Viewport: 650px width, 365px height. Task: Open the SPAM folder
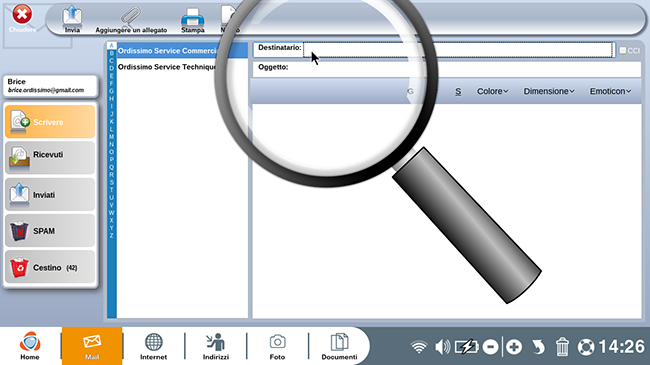(50, 231)
